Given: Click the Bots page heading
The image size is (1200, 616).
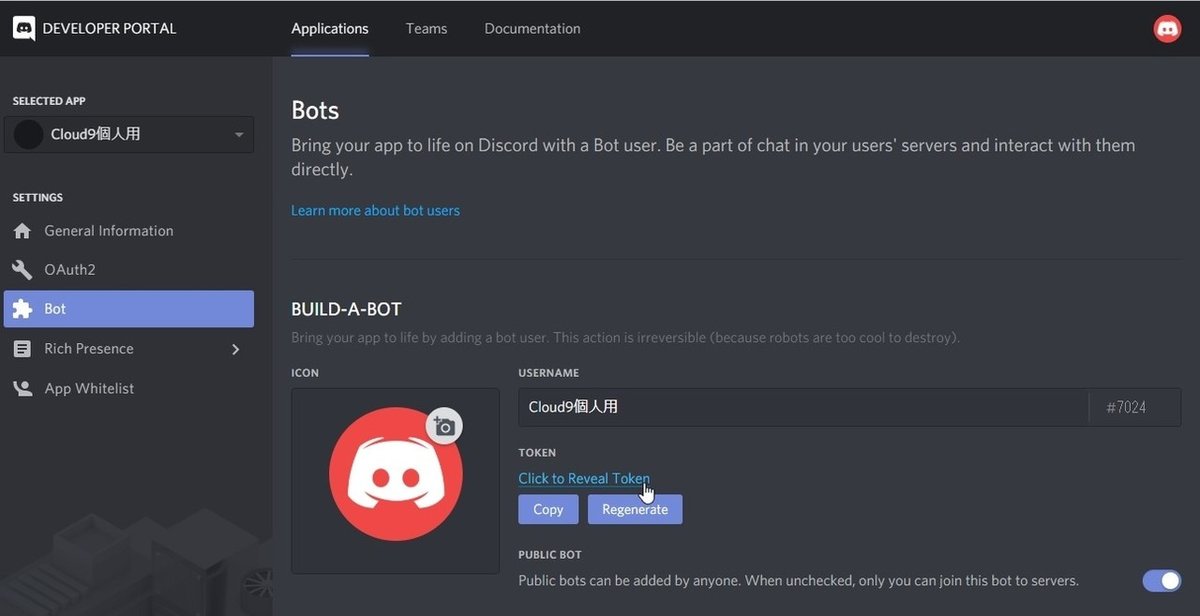Looking at the screenshot, I should pyautogui.click(x=315, y=110).
